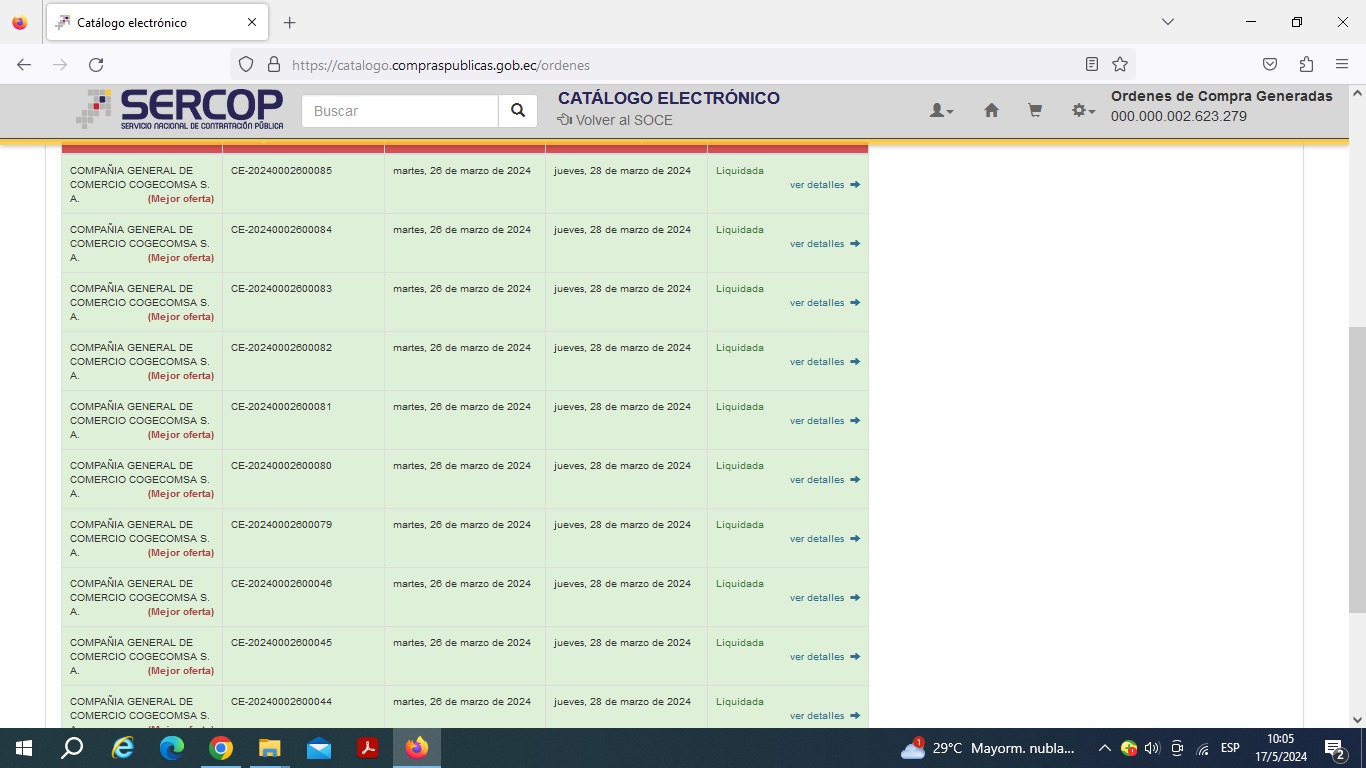Click the magnifier search button beside Buscar
1366x768 pixels.
(517, 111)
